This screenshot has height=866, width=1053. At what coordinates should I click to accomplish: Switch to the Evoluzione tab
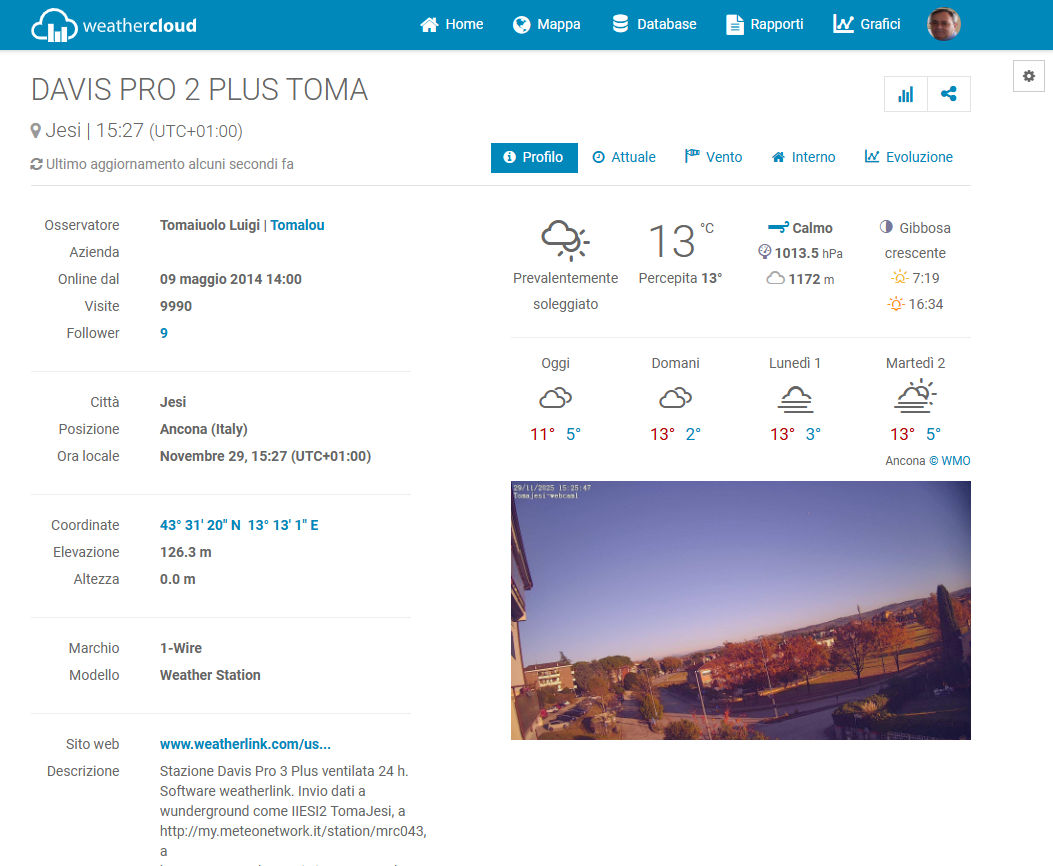908,157
